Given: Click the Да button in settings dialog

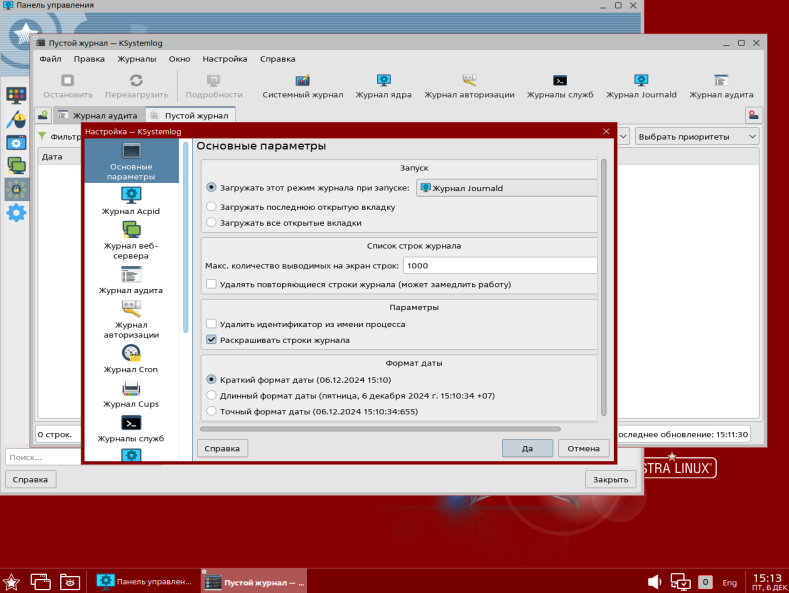Looking at the screenshot, I should click(x=527, y=448).
